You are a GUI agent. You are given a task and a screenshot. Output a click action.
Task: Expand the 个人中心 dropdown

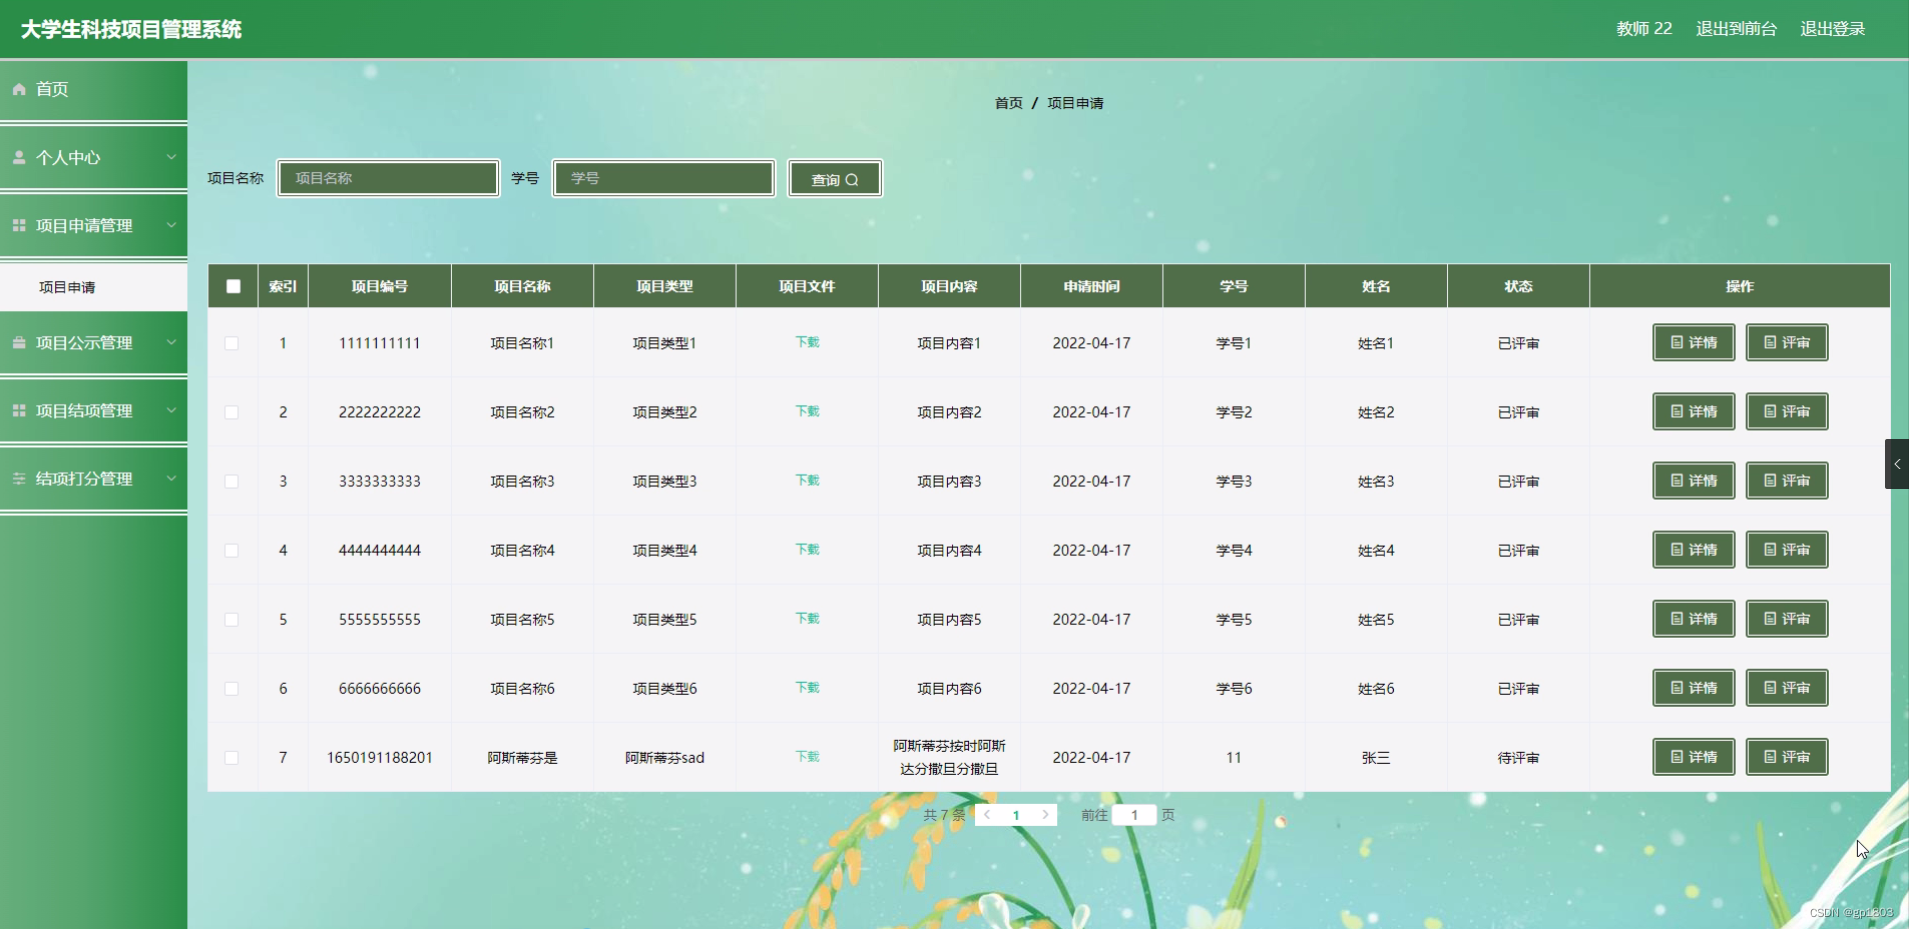pyautogui.click(x=171, y=157)
